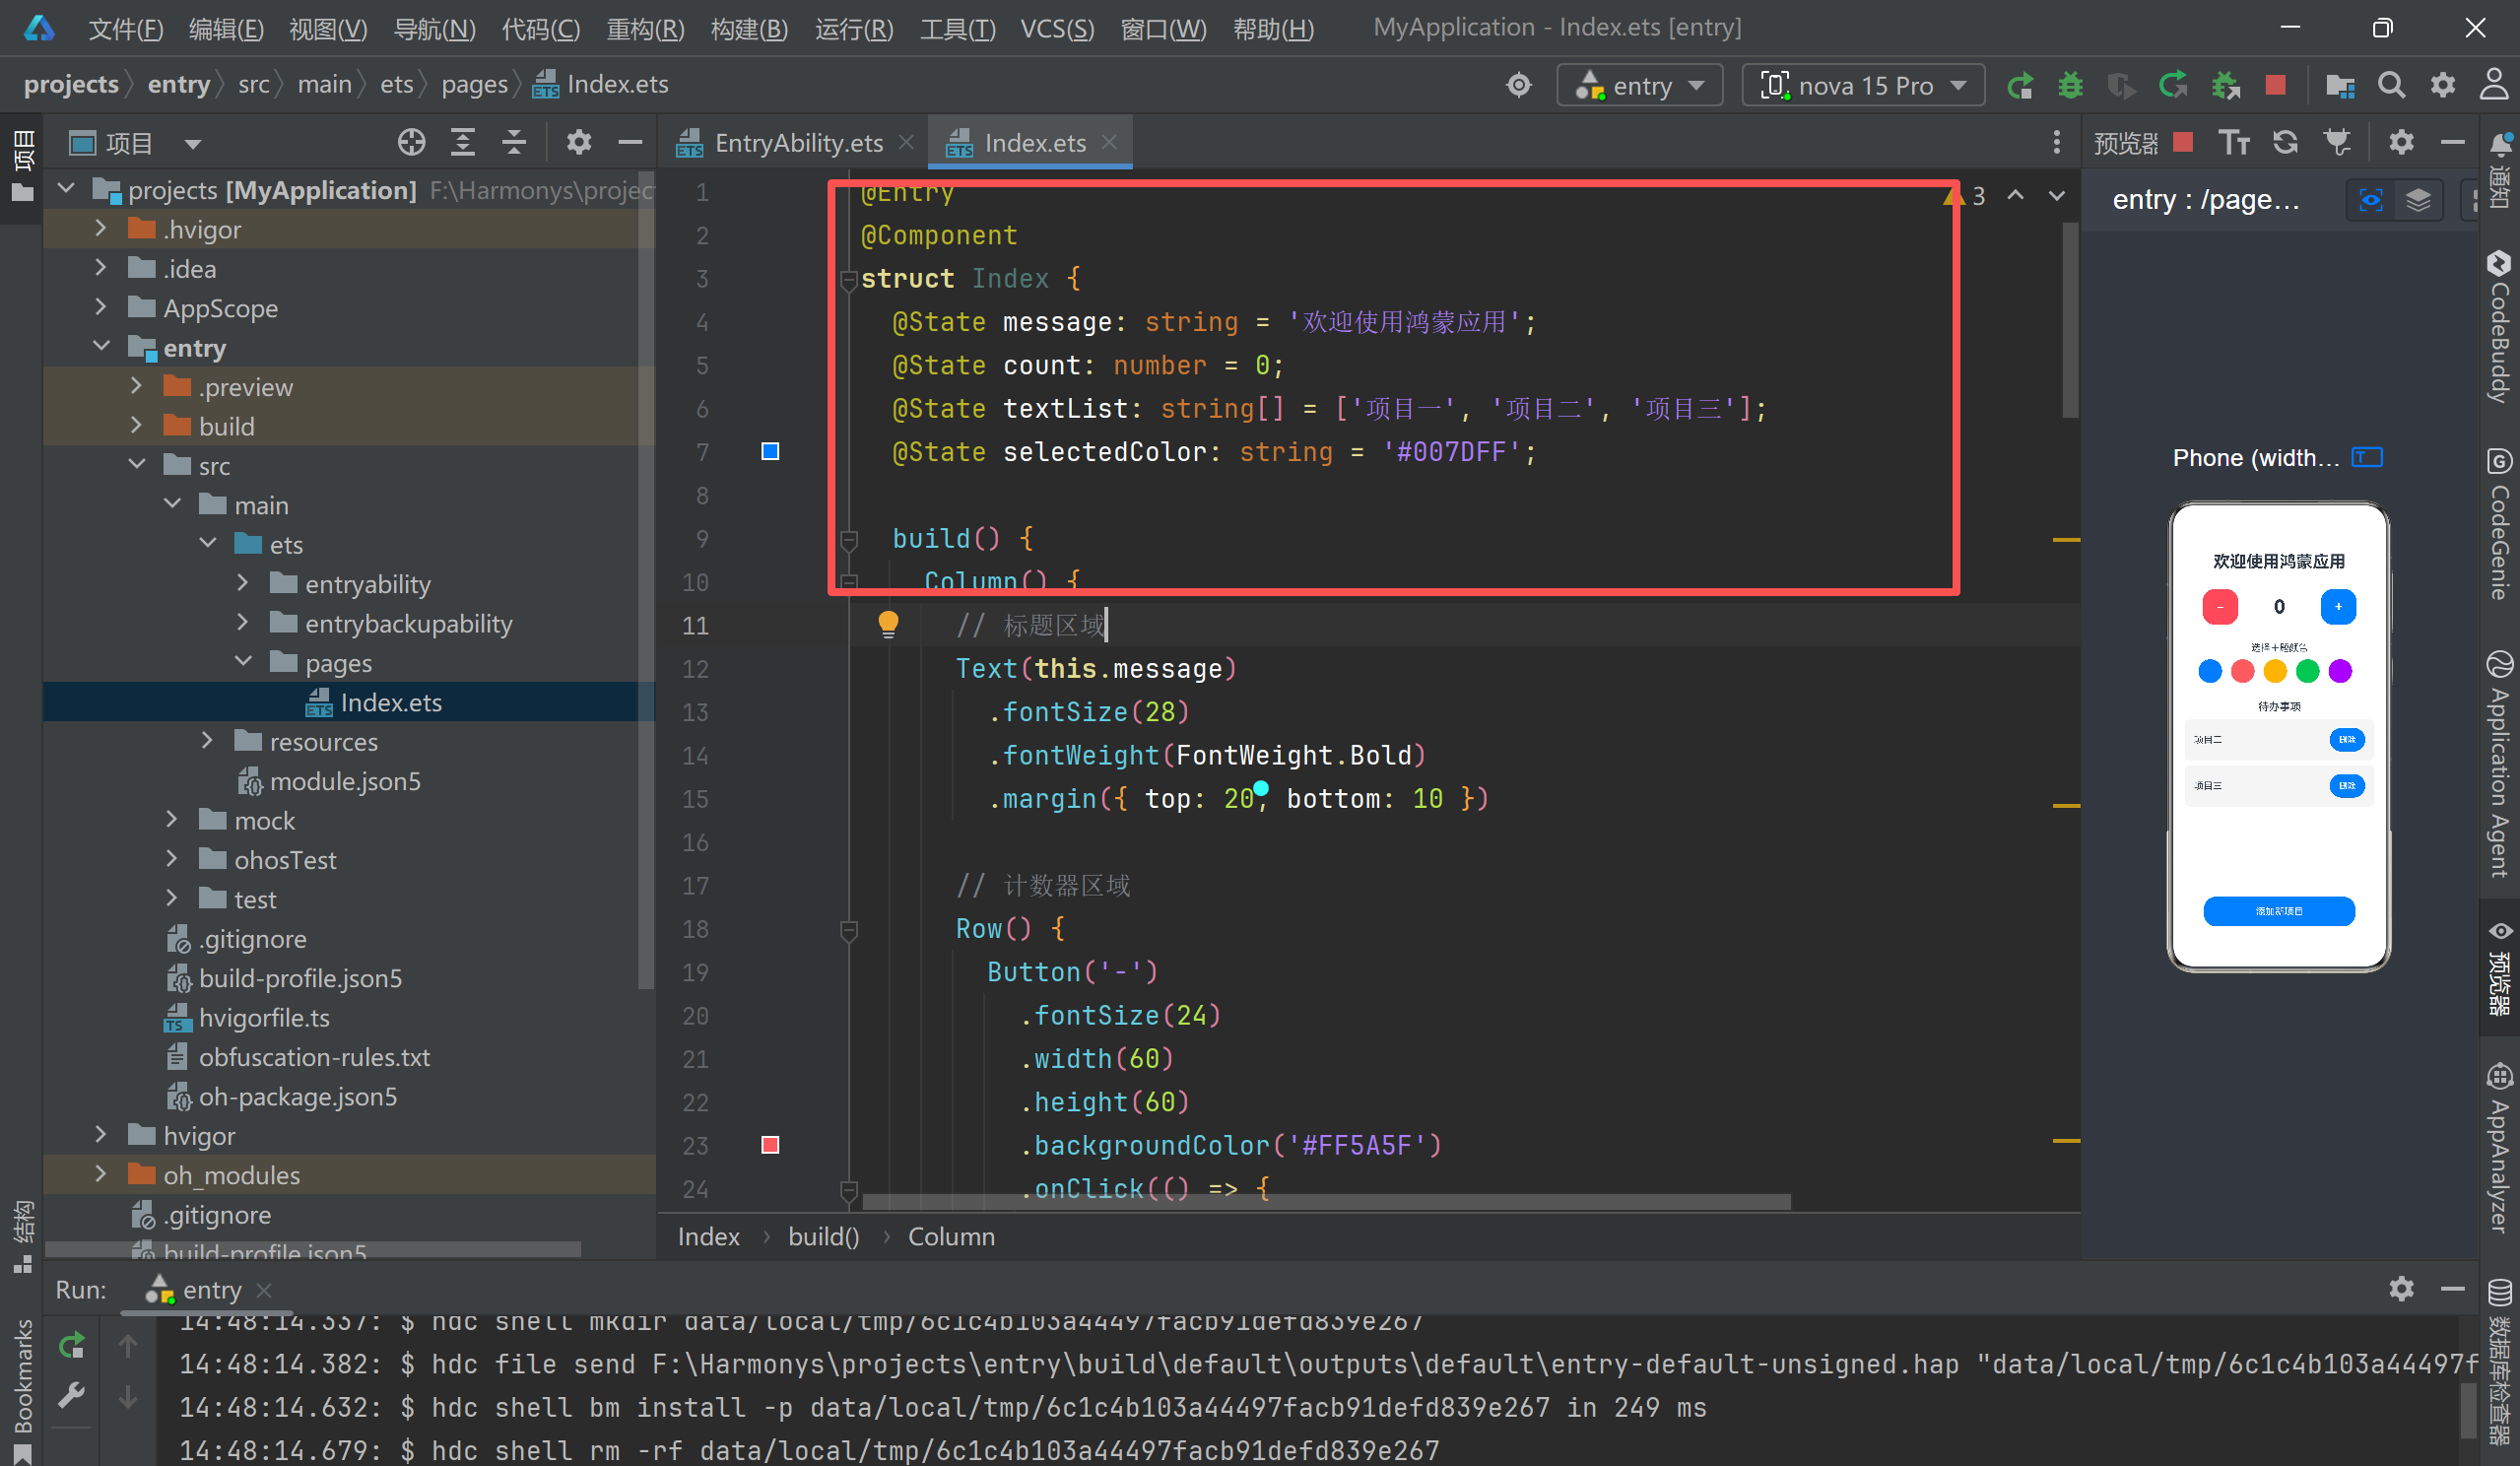Screen dimensions: 2520x1466
Task: Toggle the previewer side tab with eye icon
Action: point(2499,970)
